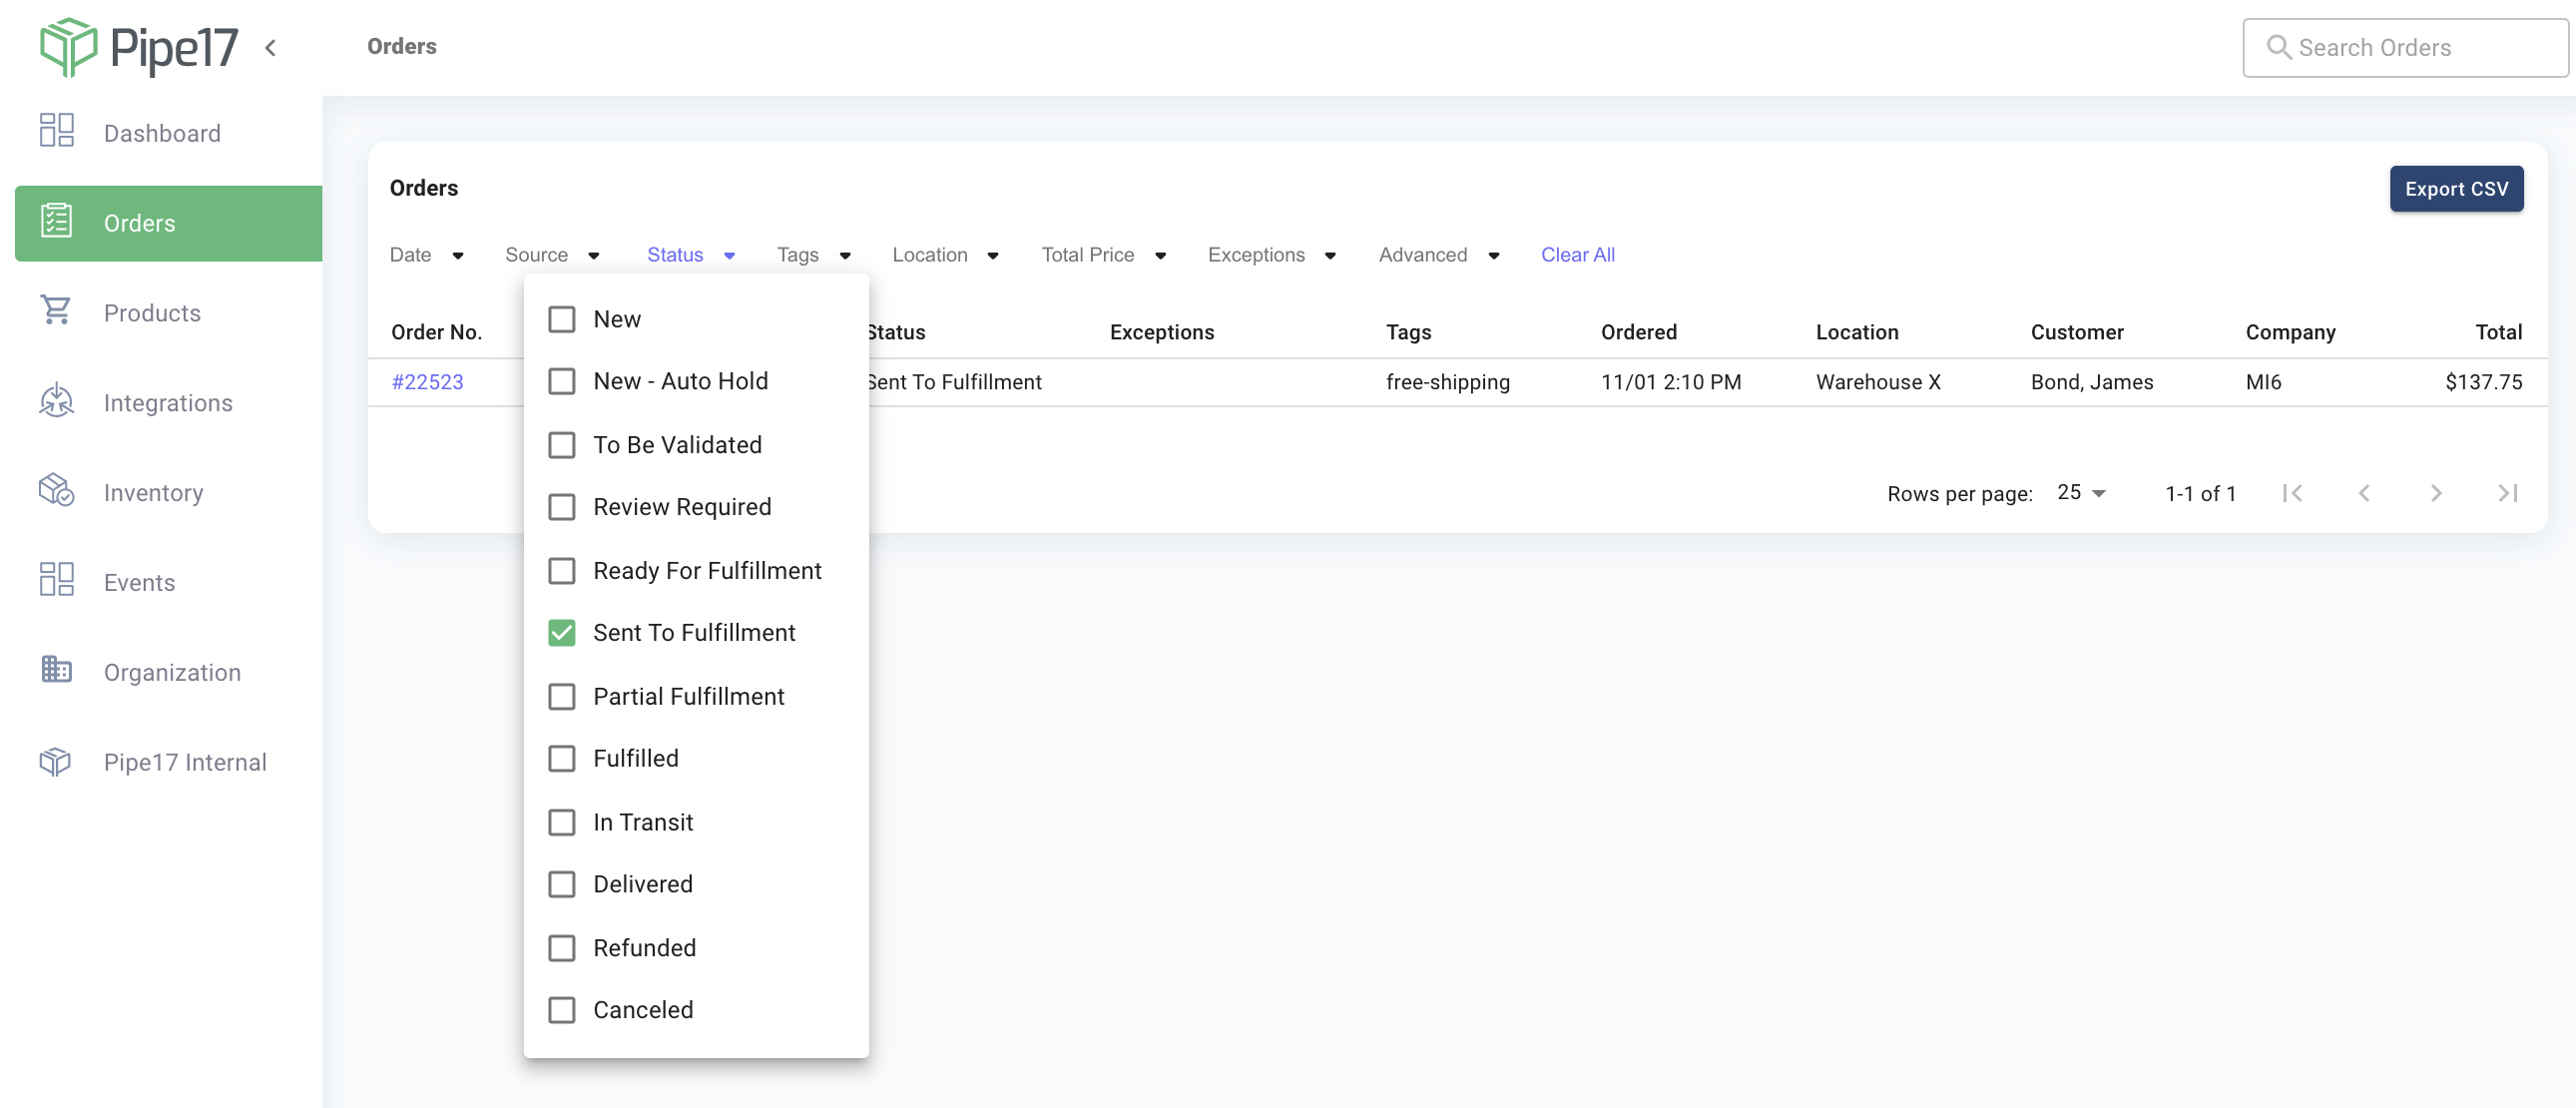The image size is (2576, 1108).
Task: Click the Events grid icon
Action: coord(57,580)
